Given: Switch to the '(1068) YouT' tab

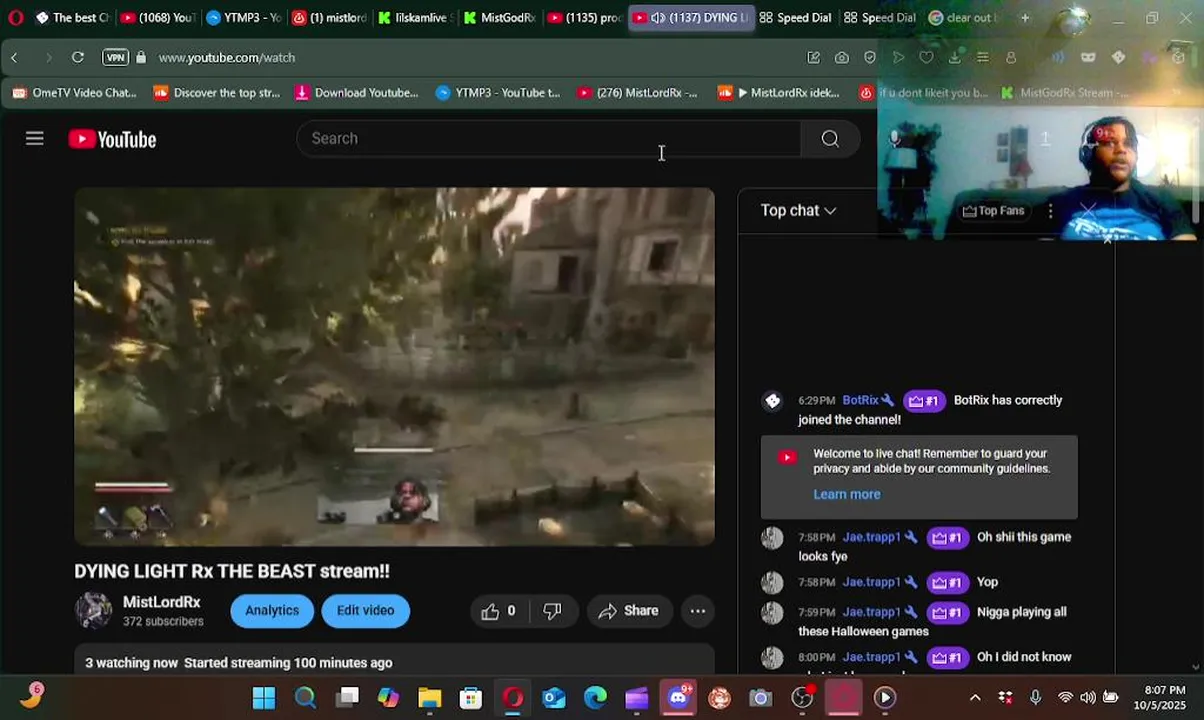Looking at the screenshot, I should coord(158,18).
